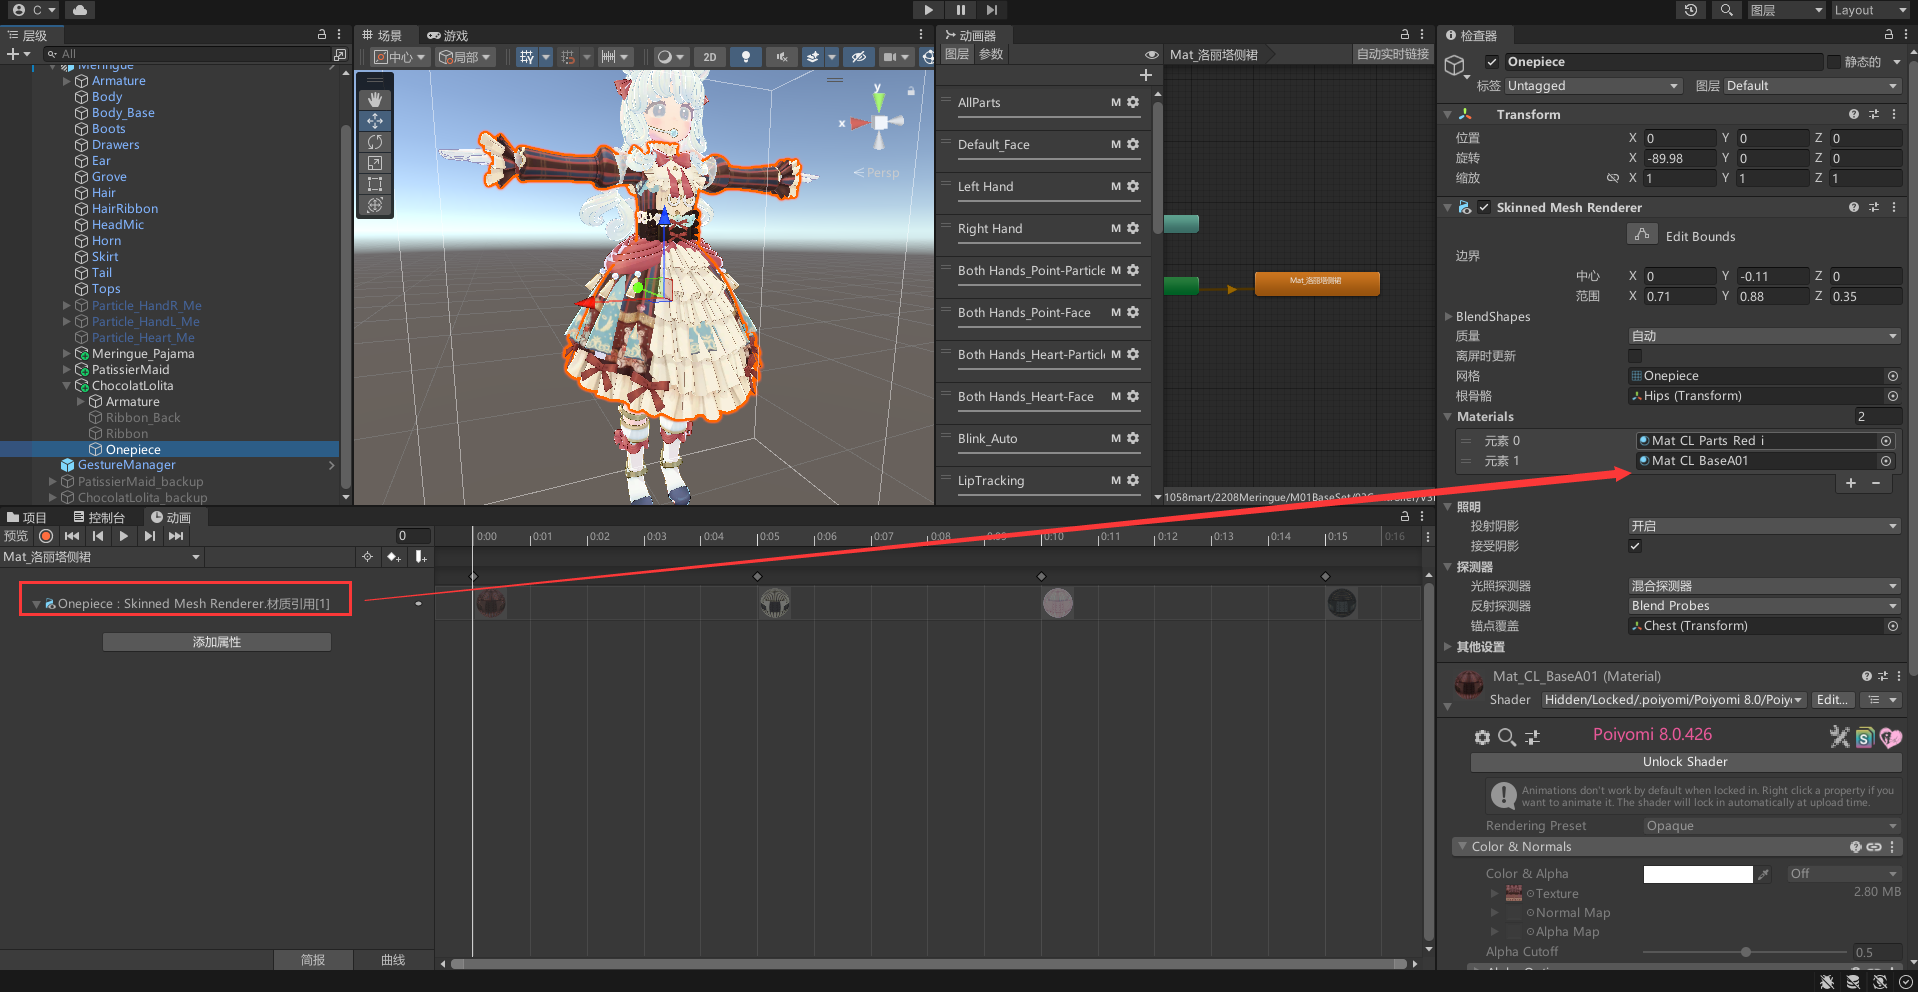Select the combined Transform tool
Screen dimensions: 1918x992
pos(375,205)
